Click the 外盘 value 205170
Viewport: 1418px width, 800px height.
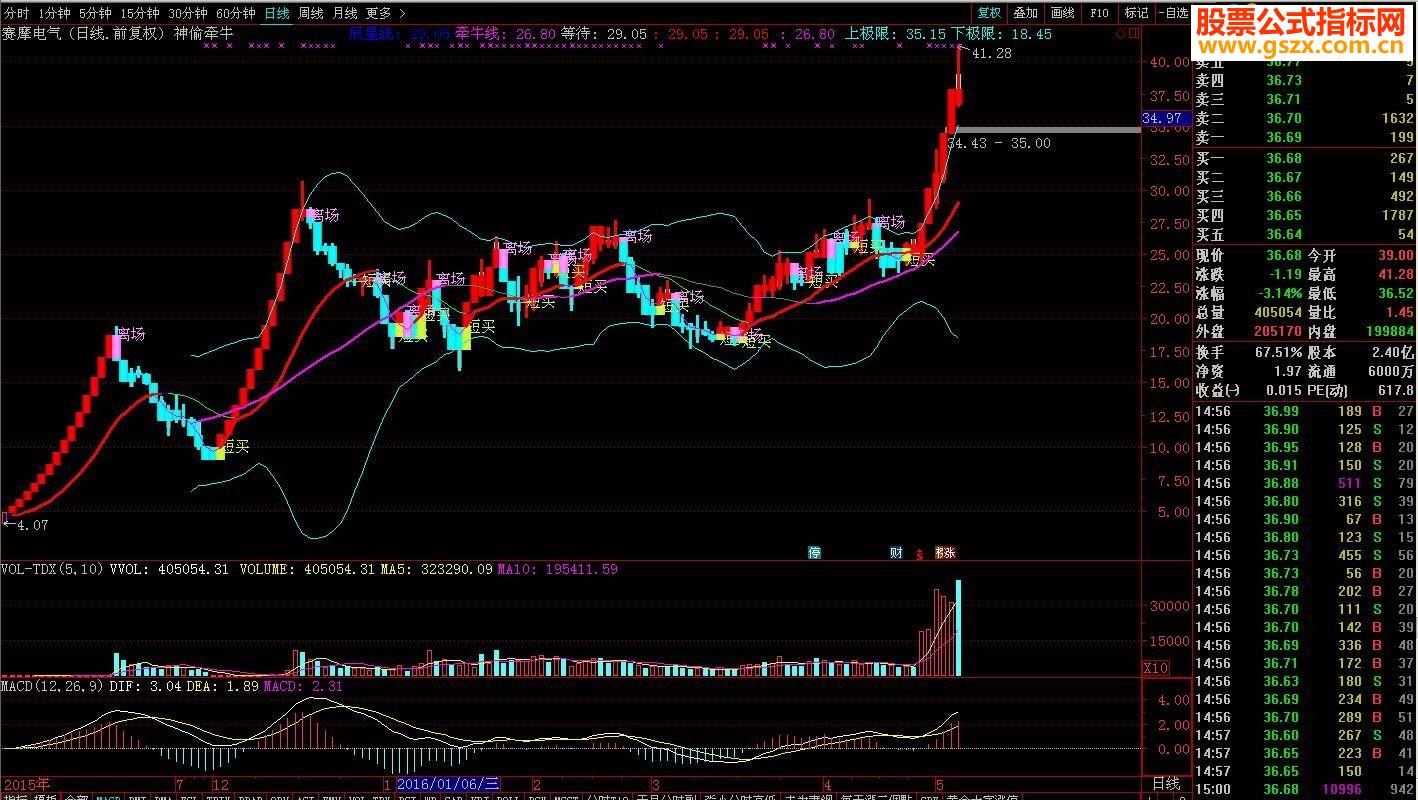point(1277,331)
